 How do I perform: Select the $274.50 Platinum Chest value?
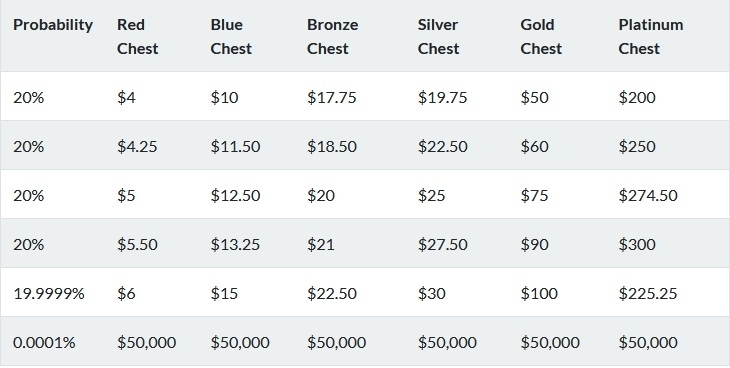[648, 195]
